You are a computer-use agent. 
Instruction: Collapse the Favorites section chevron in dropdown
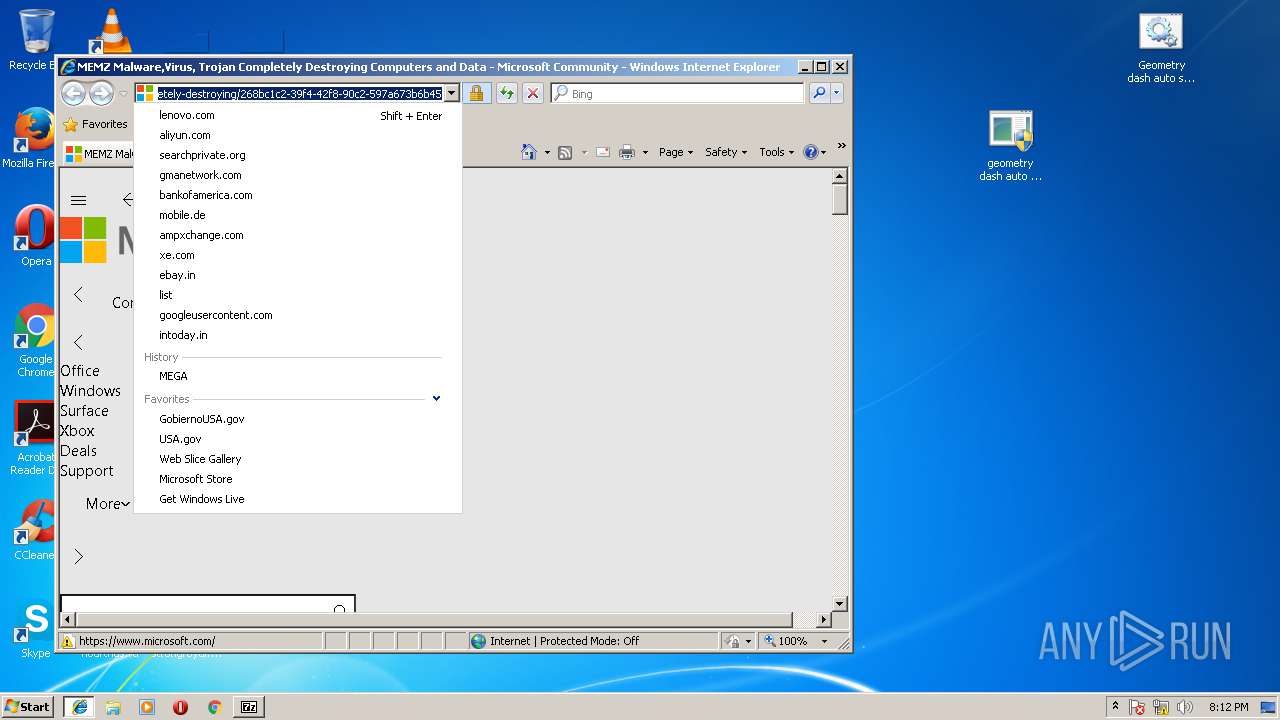tap(436, 399)
